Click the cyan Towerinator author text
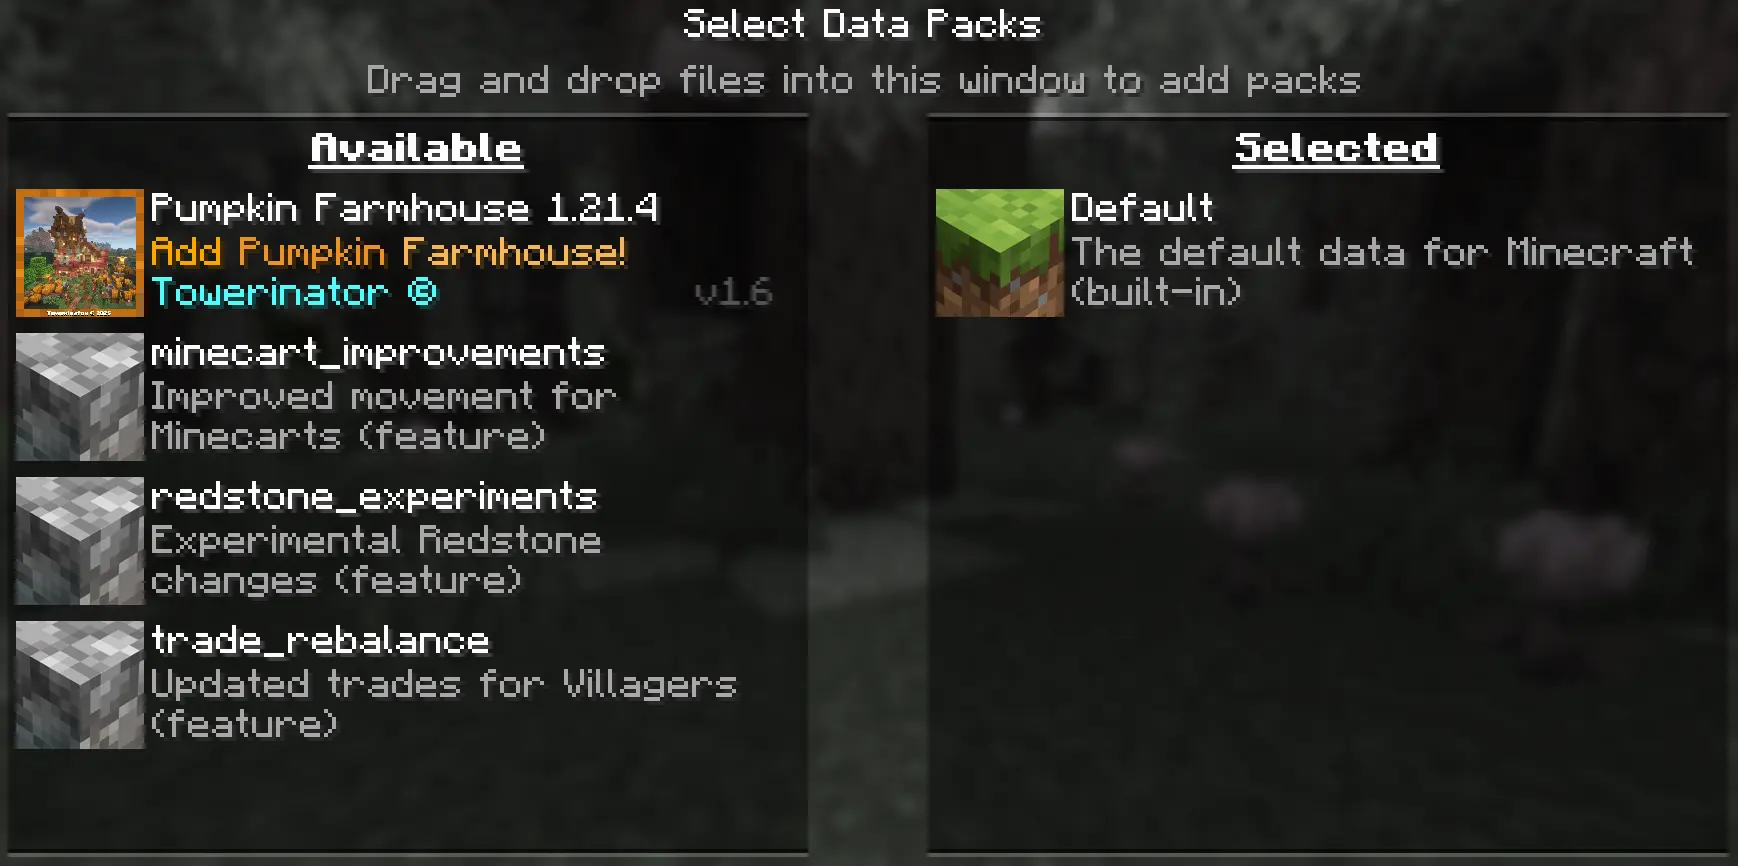 point(294,293)
